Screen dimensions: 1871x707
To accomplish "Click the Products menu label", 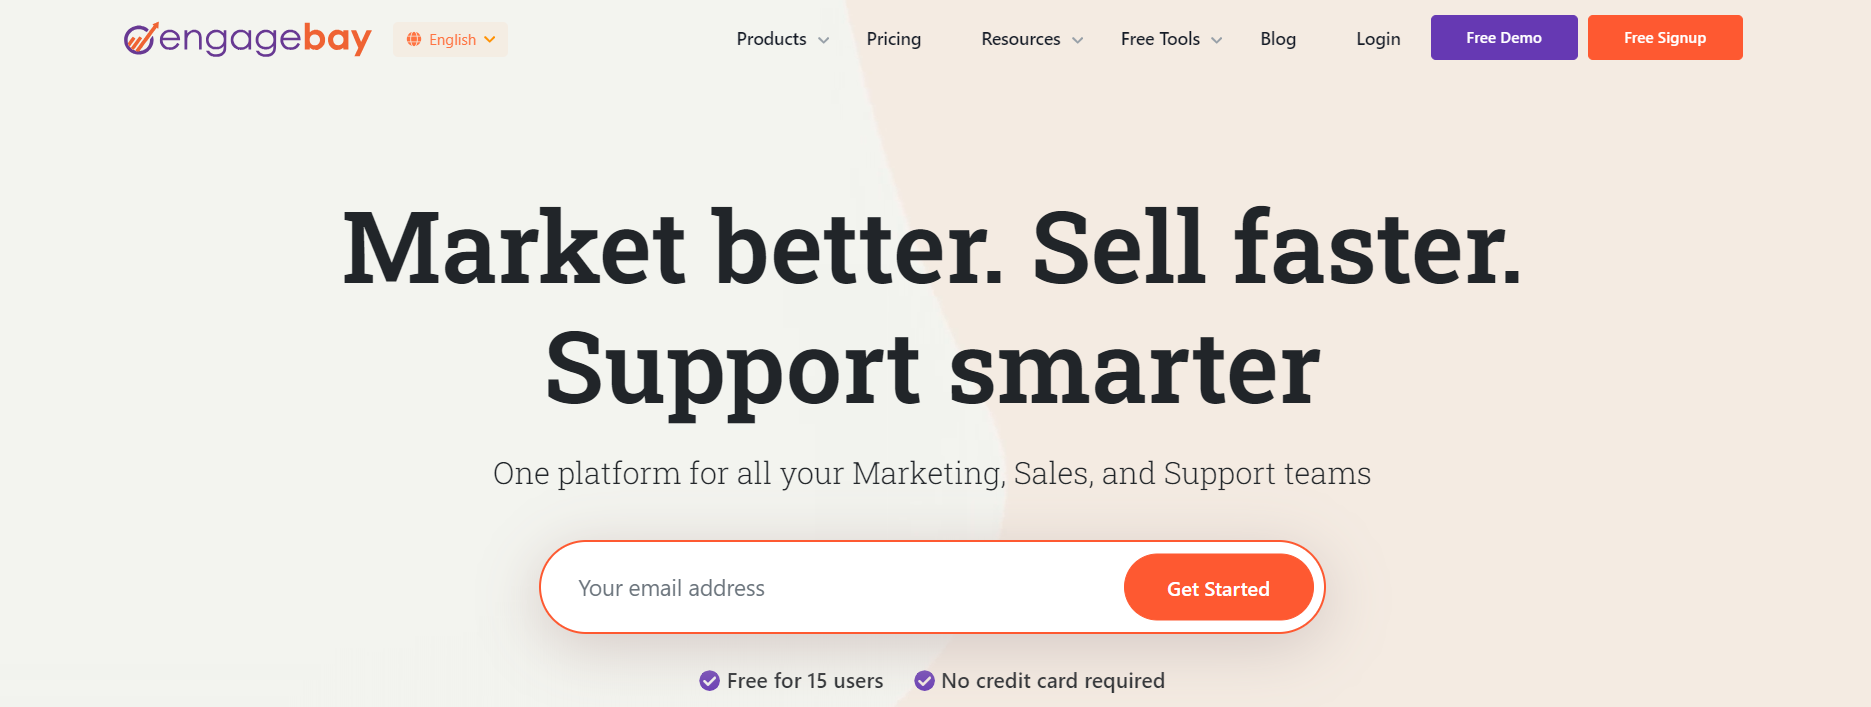I will [x=771, y=39].
